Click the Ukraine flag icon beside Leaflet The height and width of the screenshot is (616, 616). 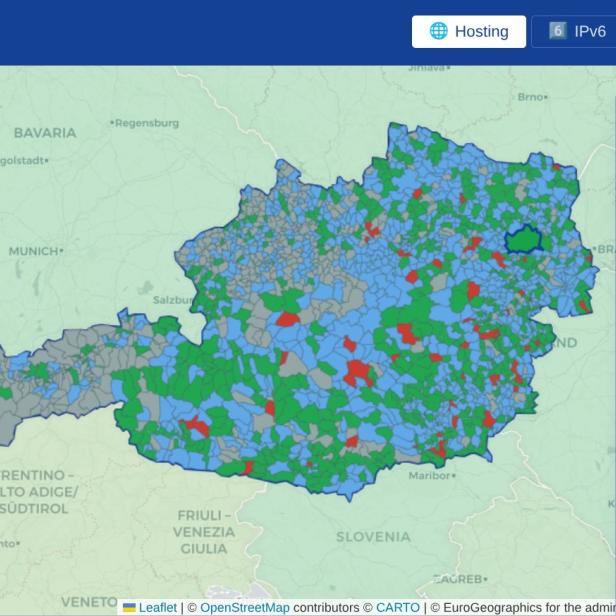point(129,608)
